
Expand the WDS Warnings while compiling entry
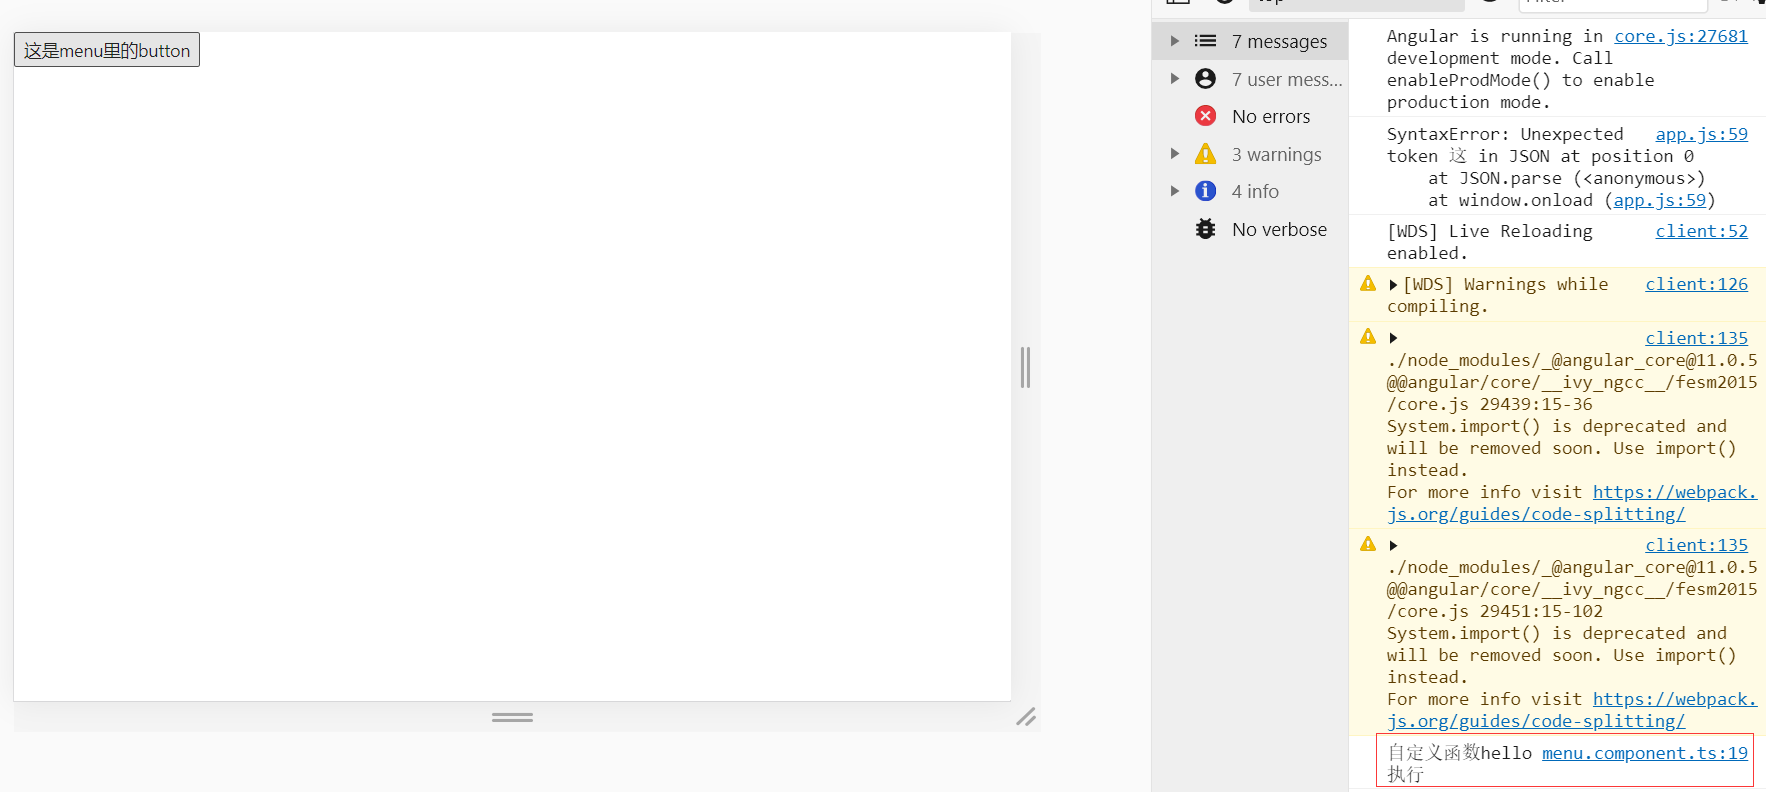click(1393, 285)
